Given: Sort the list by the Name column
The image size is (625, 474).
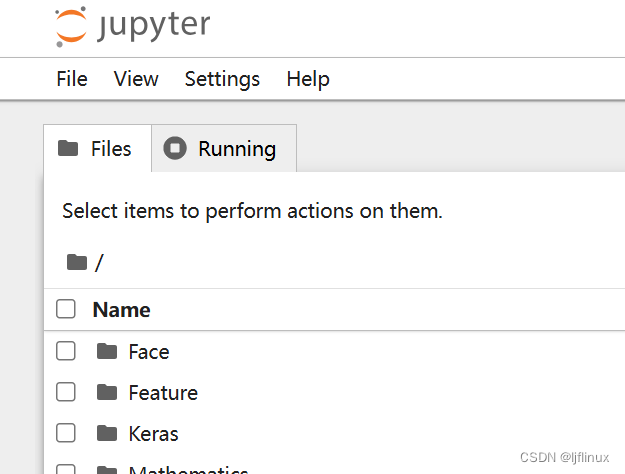Looking at the screenshot, I should [121, 310].
